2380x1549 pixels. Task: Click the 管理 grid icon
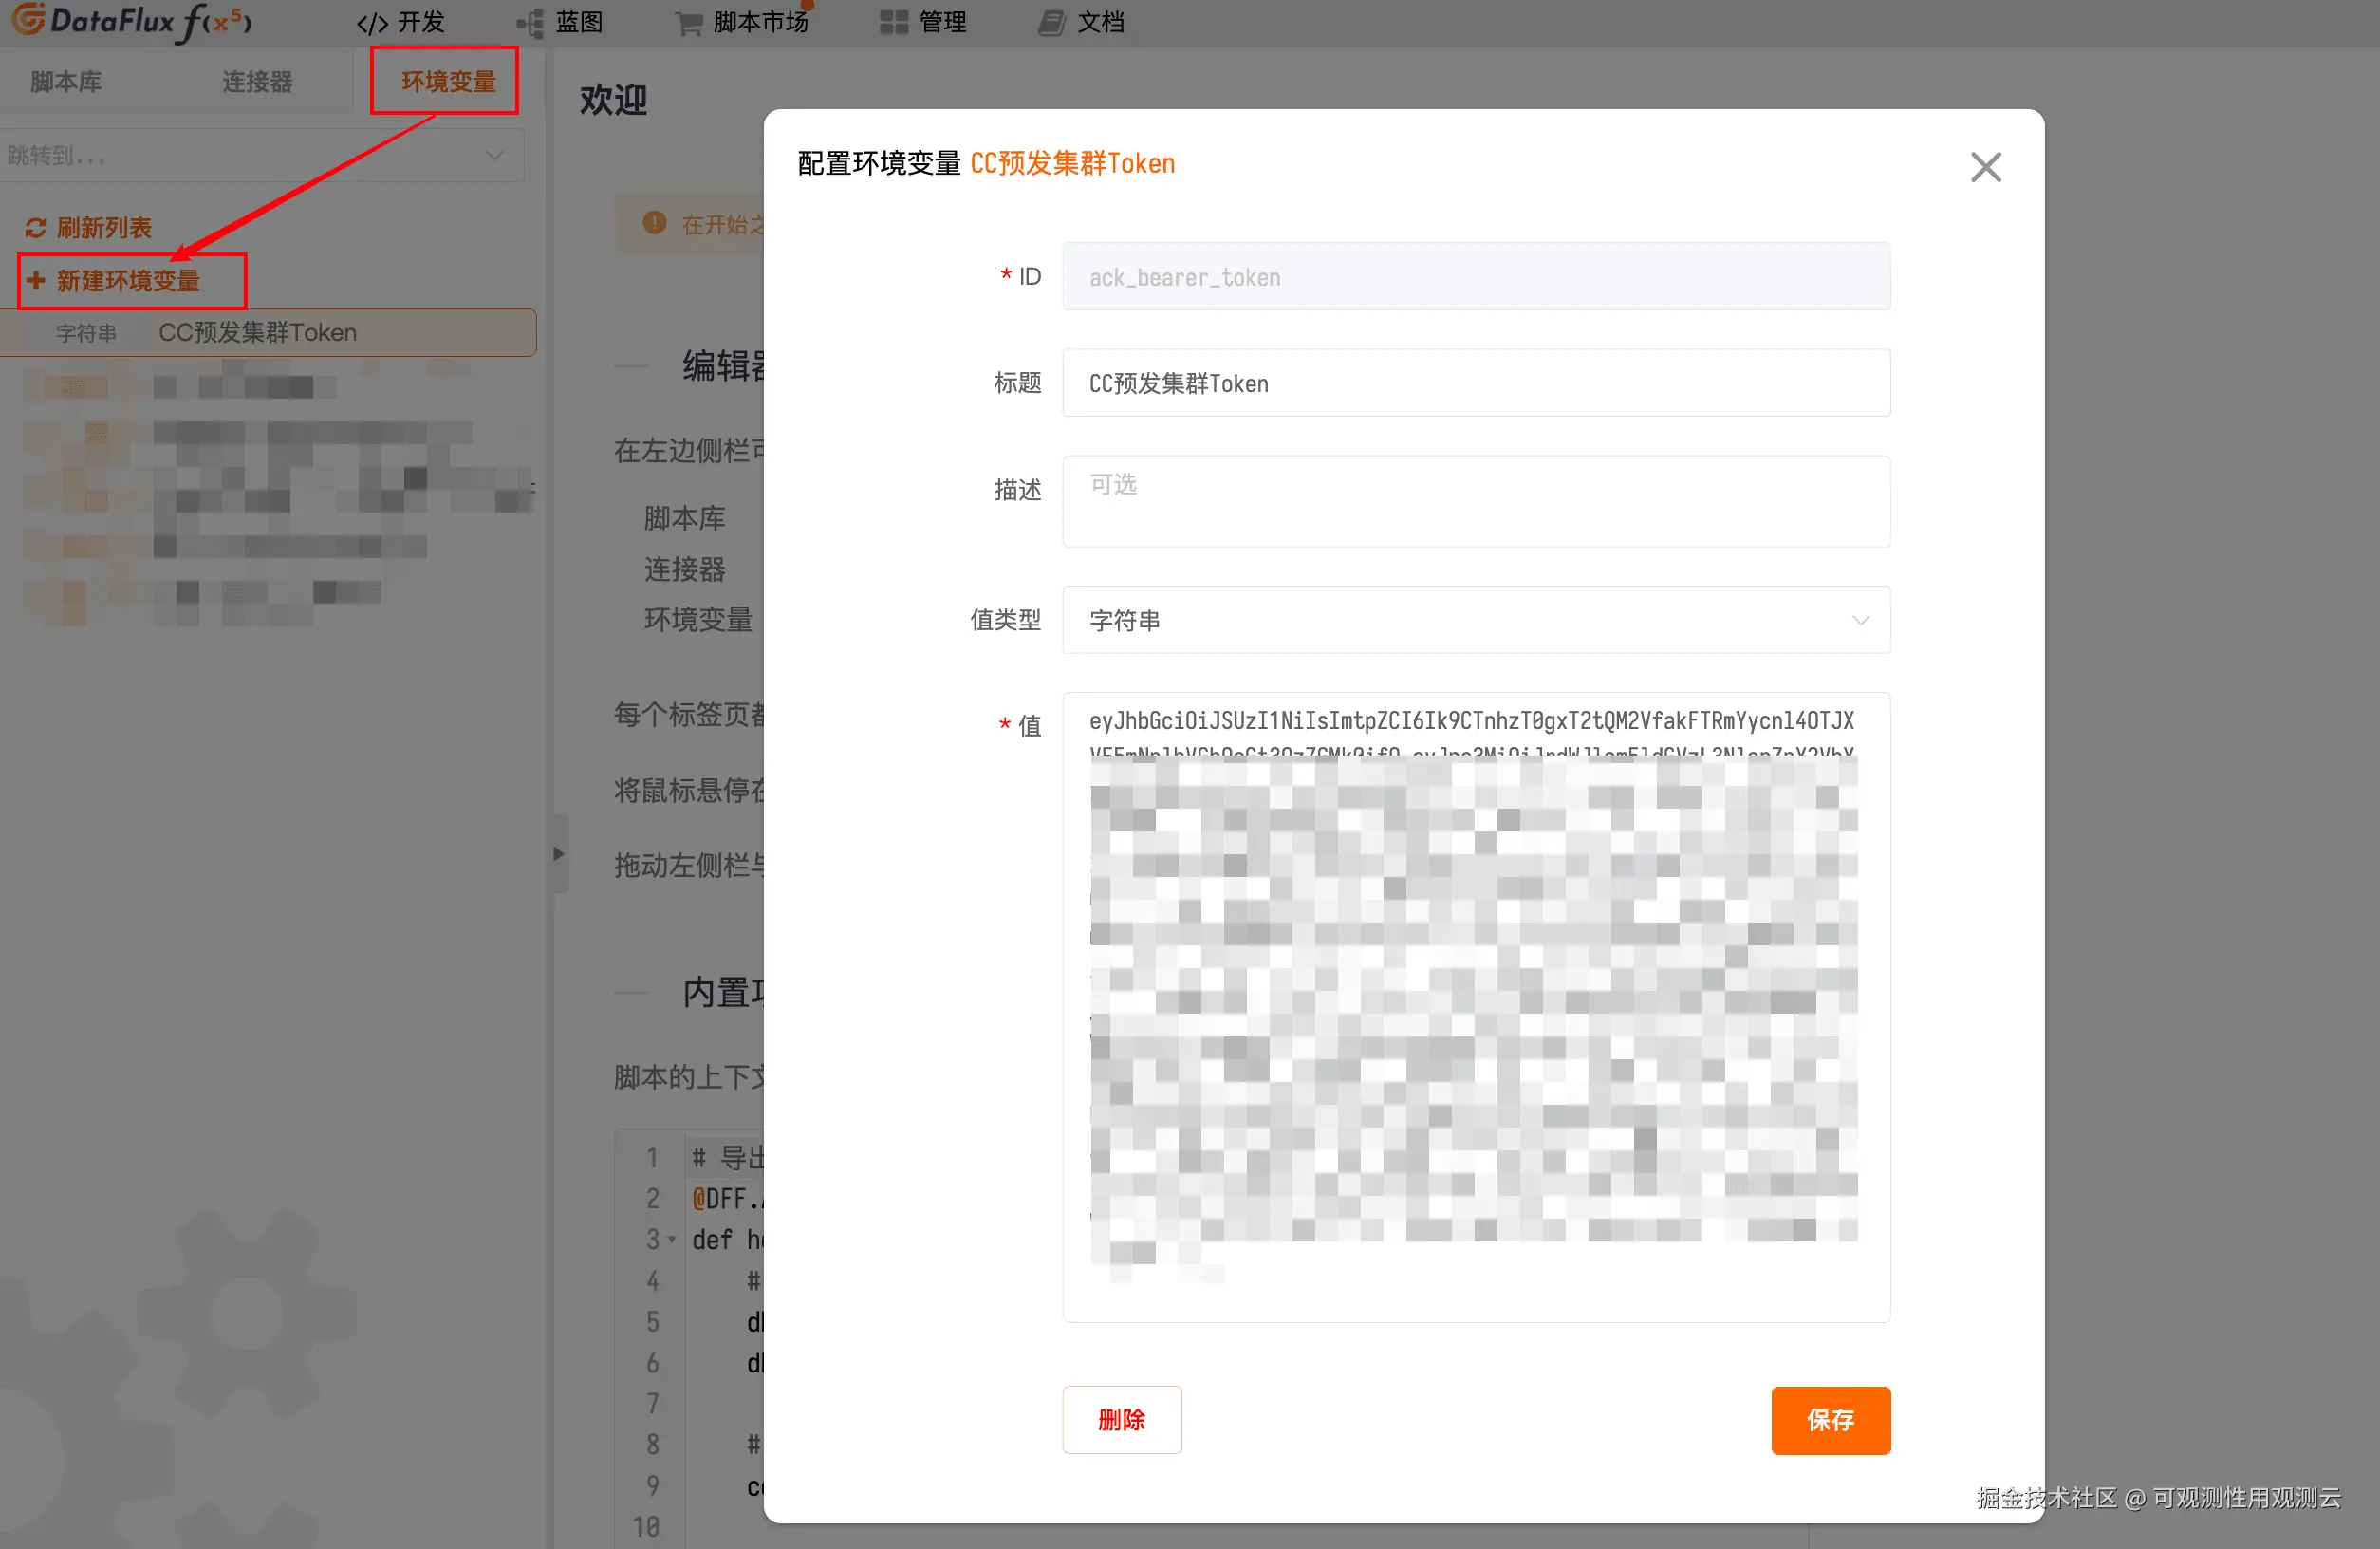(x=893, y=23)
